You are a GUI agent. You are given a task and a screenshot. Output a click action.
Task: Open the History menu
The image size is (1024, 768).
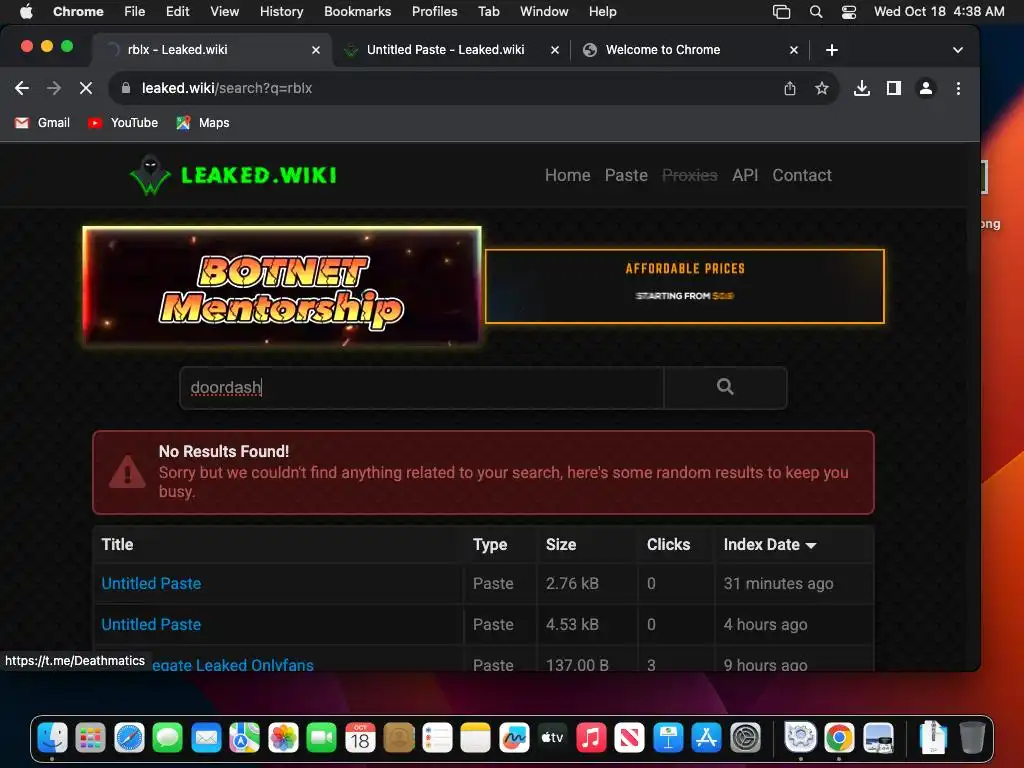(x=281, y=12)
